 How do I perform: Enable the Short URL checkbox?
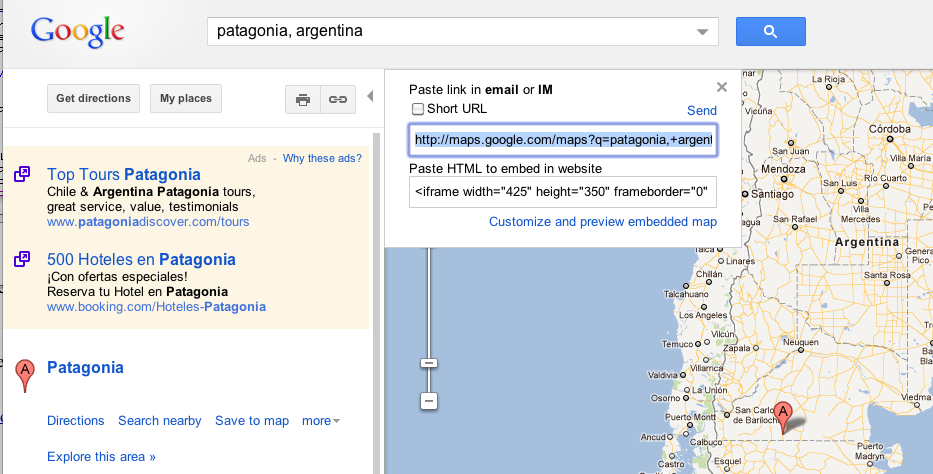click(419, 109)
